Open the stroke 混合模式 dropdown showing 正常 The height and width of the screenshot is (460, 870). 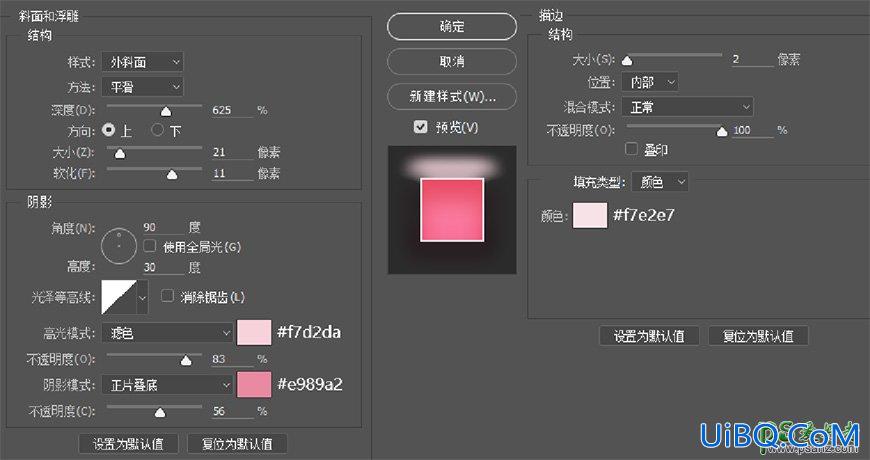(x=687, y=107)
